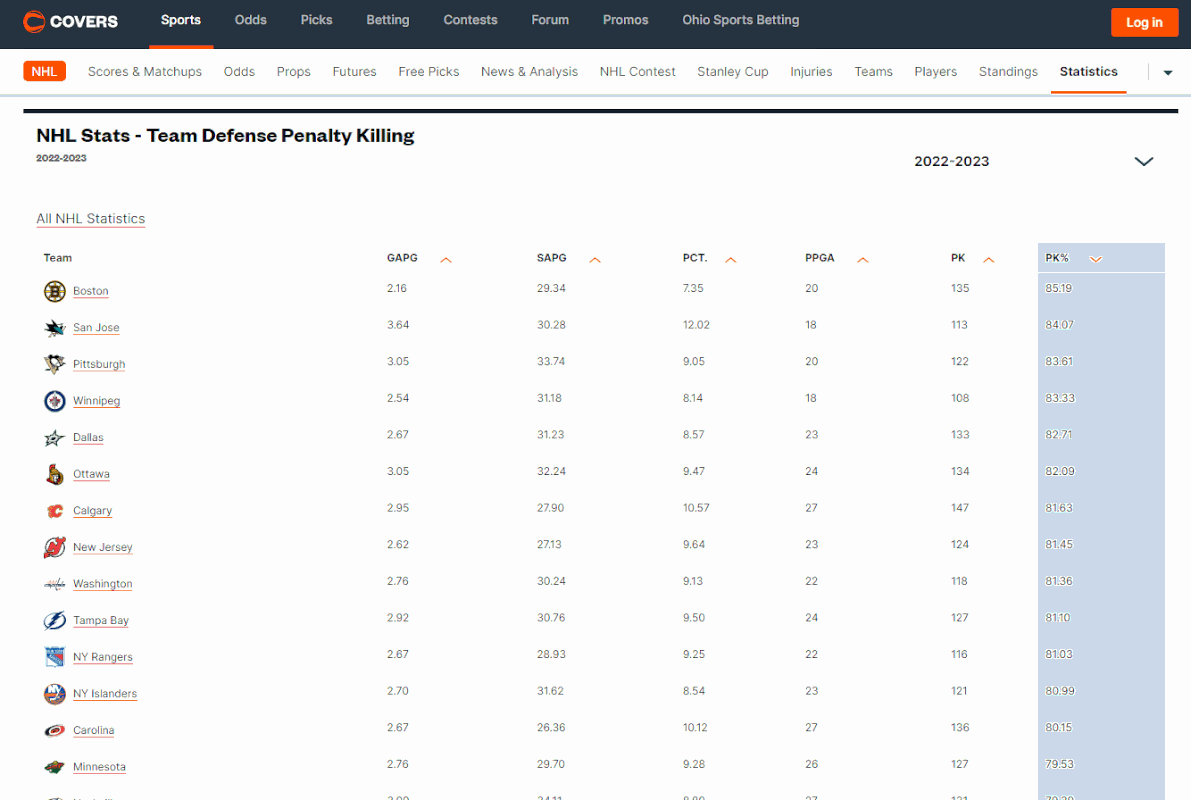Open the NY Rangers team link
Screen dimensions: 1191x800
pyautogui.click(x=103, y=657)
